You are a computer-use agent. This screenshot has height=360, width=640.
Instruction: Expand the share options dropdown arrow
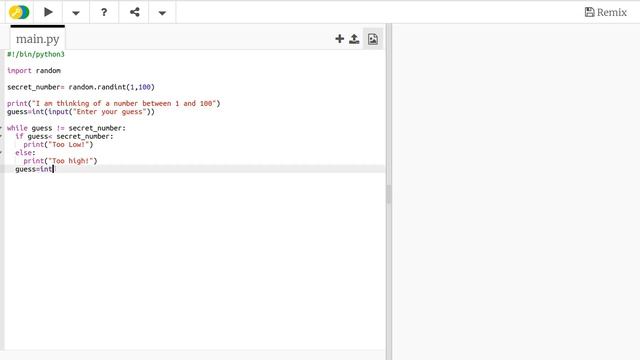pyautogui.click(x=162, y=13)
